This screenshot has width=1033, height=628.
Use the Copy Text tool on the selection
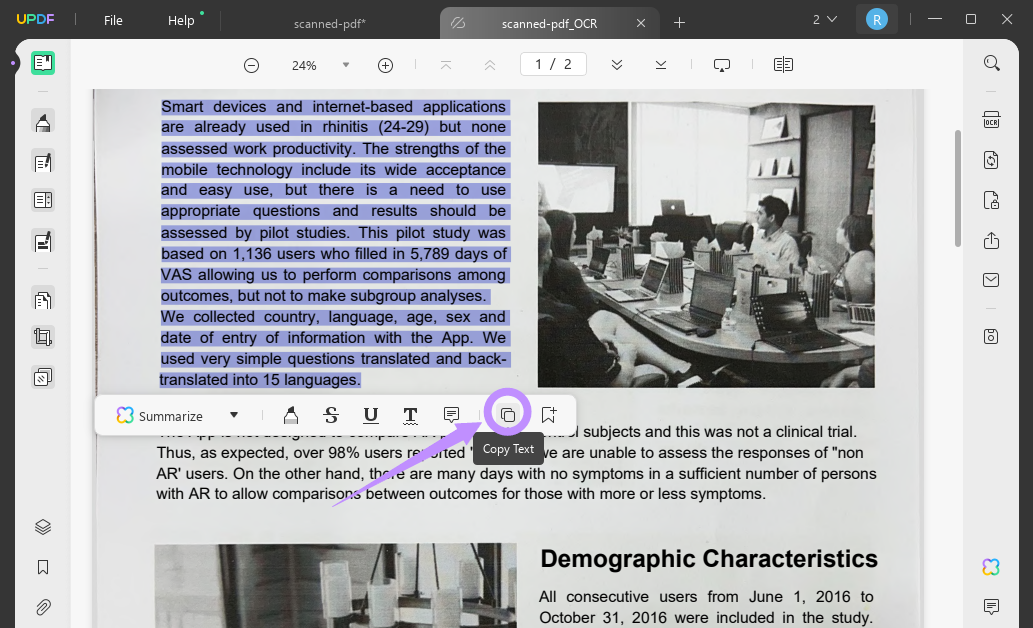508,413
